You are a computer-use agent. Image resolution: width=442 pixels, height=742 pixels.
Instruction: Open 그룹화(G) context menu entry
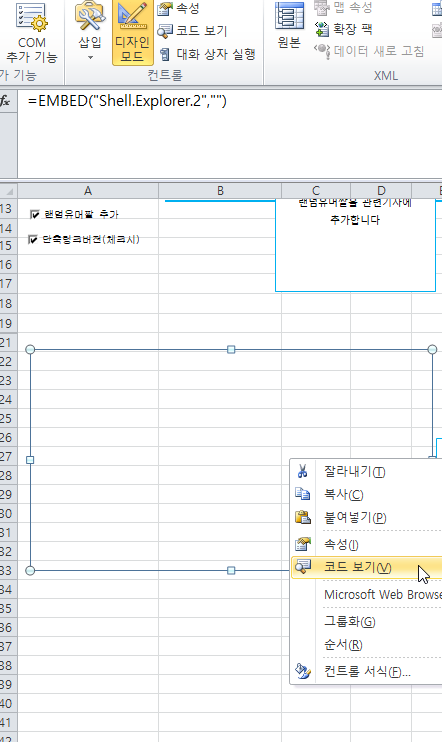367,621
